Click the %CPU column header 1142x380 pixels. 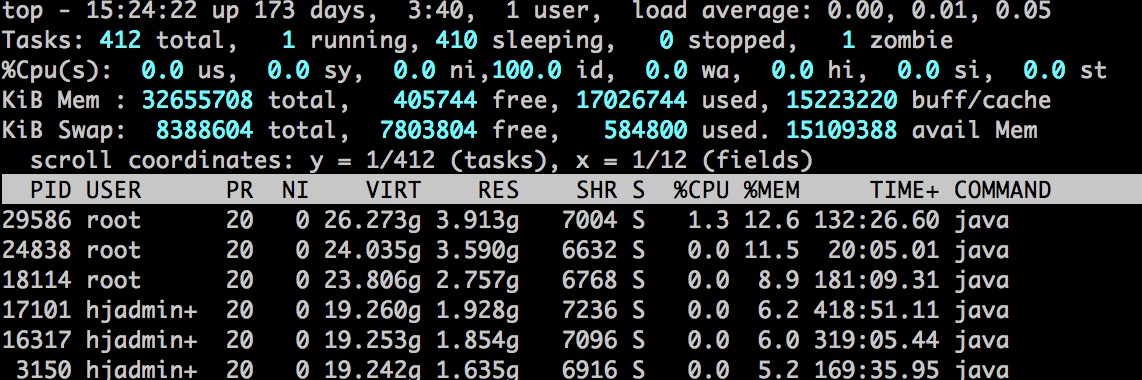pos(701,190)
